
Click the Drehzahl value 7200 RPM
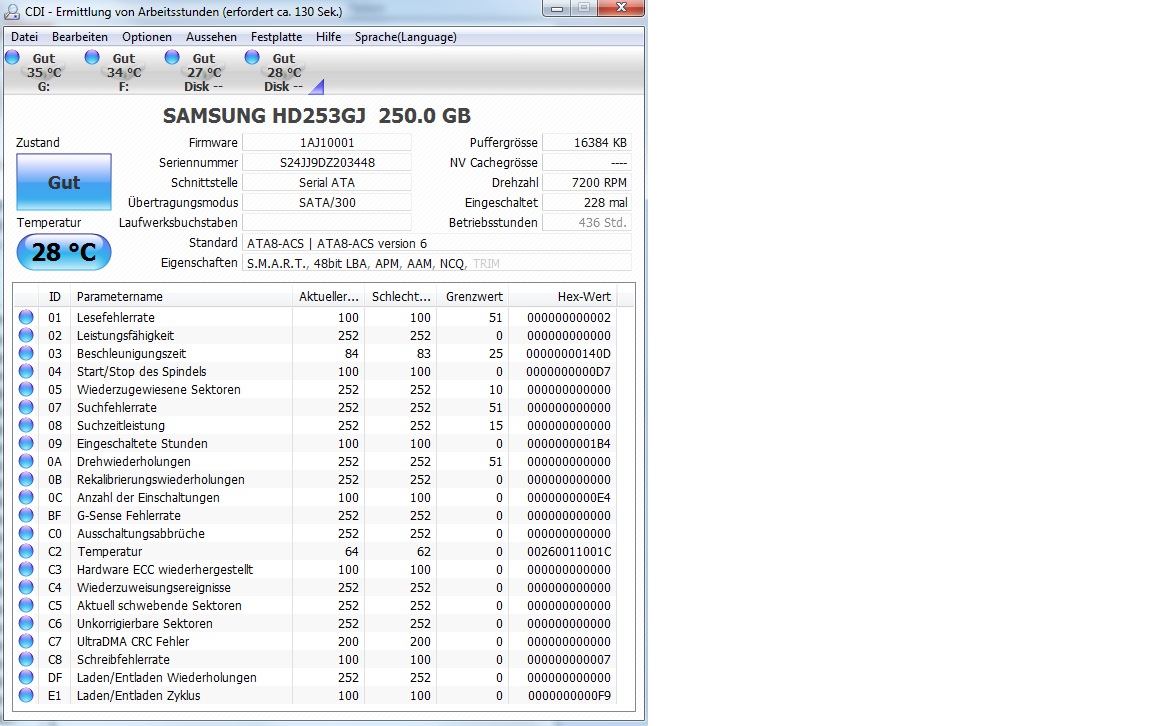click(x=586, y=182)
